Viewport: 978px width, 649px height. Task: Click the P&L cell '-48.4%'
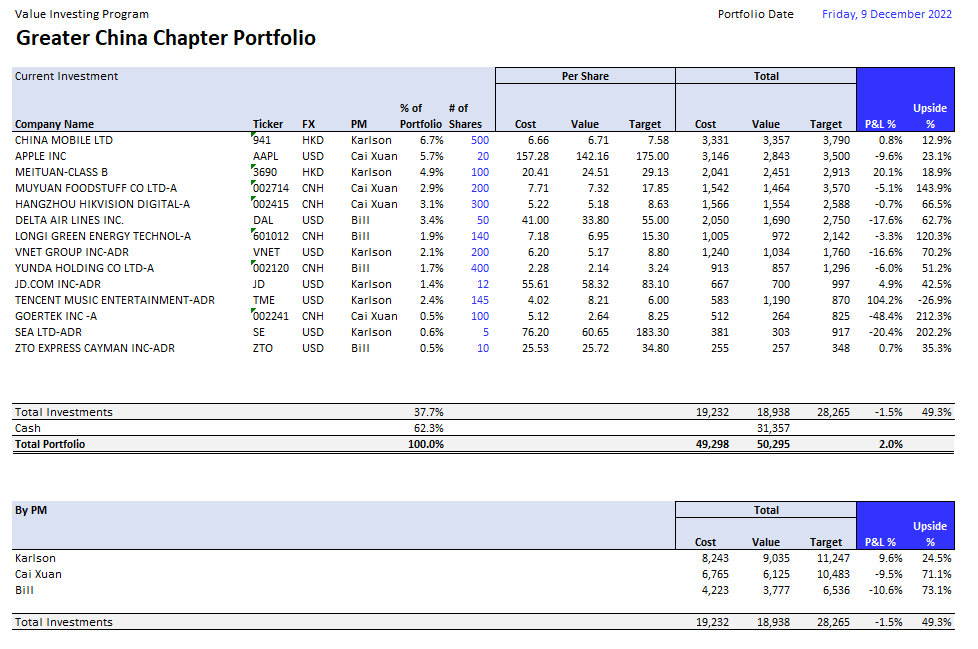pos(885,316)
